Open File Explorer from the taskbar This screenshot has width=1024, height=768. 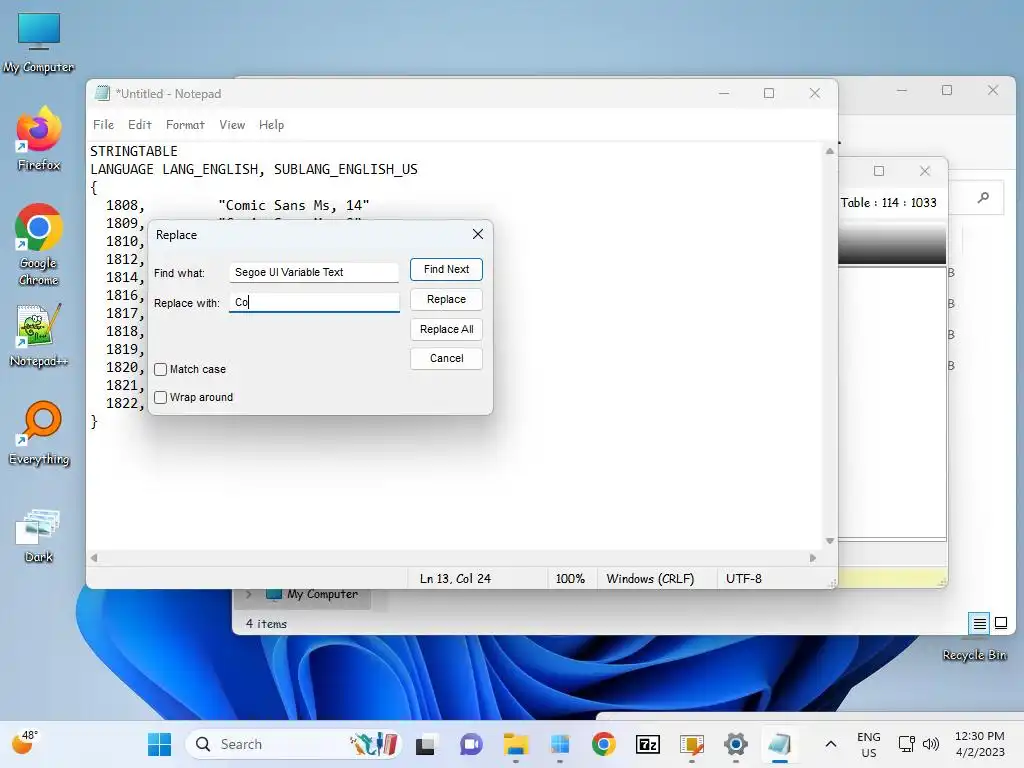515,744
